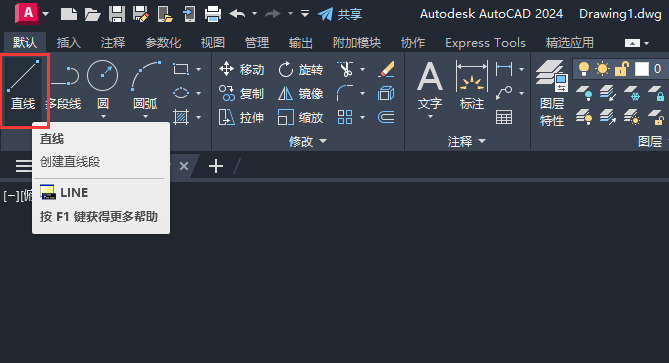Expand the Hatch dropdown arrow
The image size is (669, 363).
tap(199, 117)
